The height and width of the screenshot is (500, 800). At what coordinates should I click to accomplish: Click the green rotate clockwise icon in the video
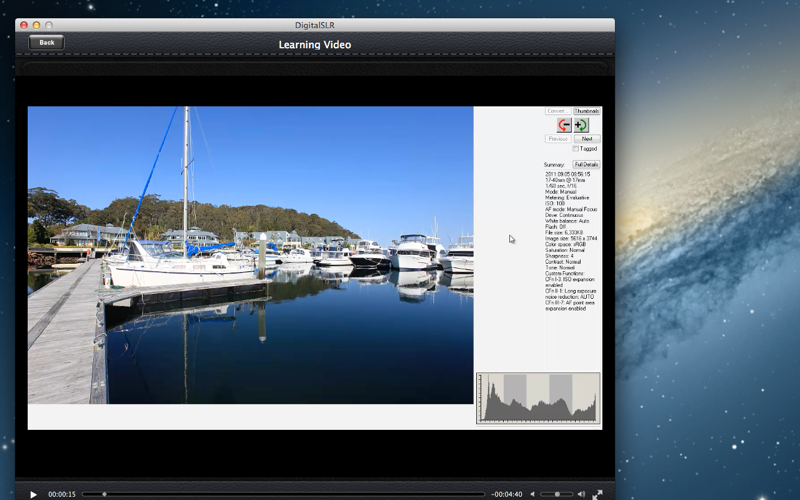click(581, 125)
